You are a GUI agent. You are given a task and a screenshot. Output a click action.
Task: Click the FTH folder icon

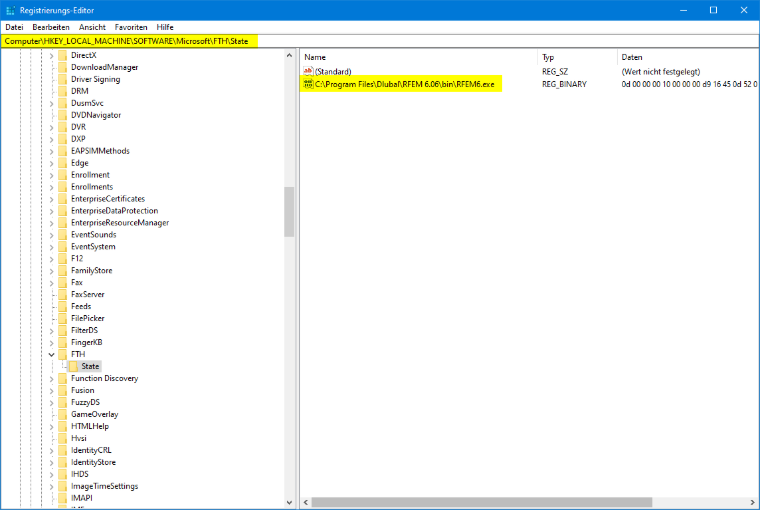pyautogui.click(x=63, y=354)
